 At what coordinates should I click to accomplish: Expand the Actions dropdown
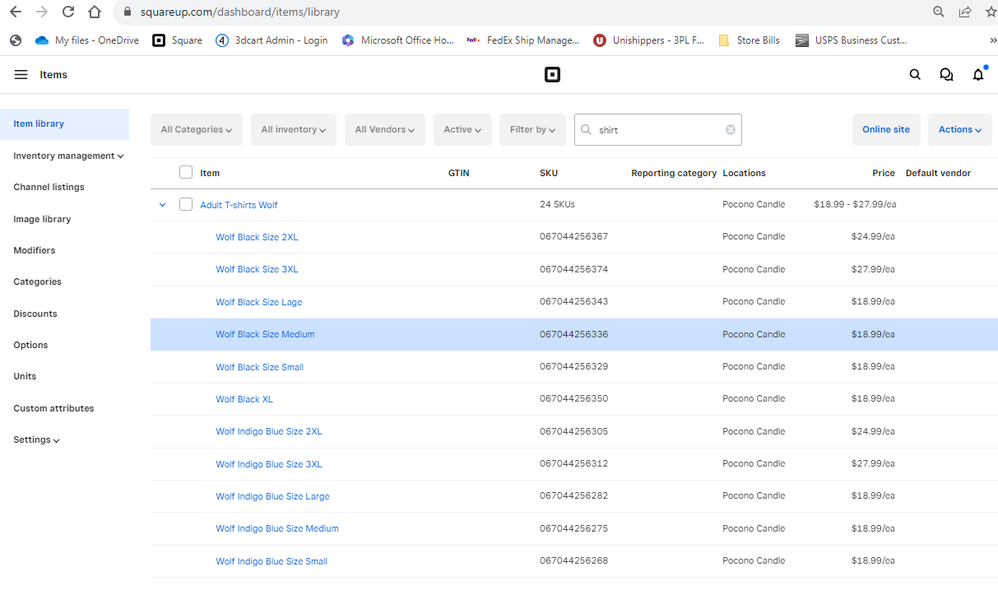[x=959, y=130]
